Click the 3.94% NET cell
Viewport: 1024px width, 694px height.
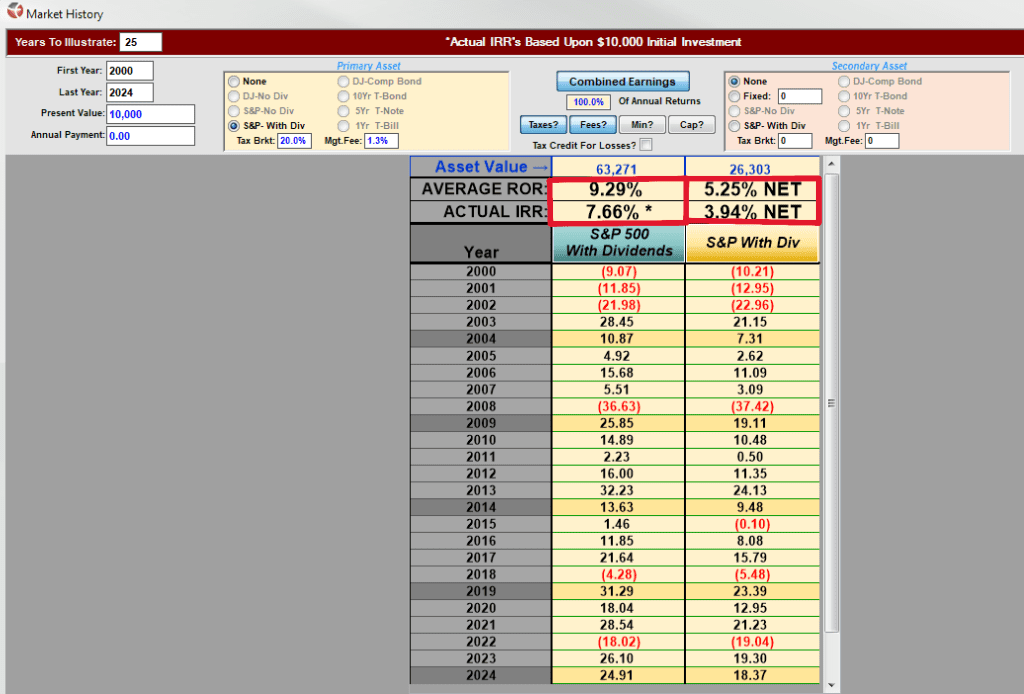752,212
